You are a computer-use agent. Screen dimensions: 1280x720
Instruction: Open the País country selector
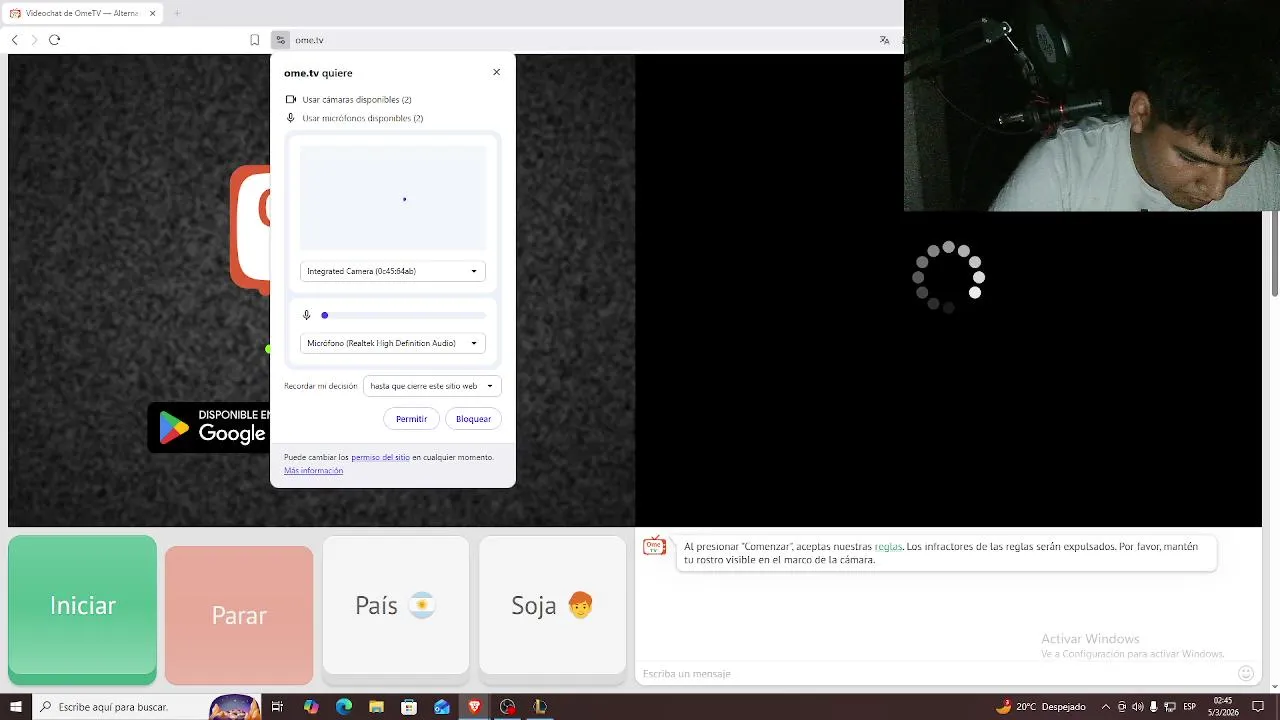396,606
